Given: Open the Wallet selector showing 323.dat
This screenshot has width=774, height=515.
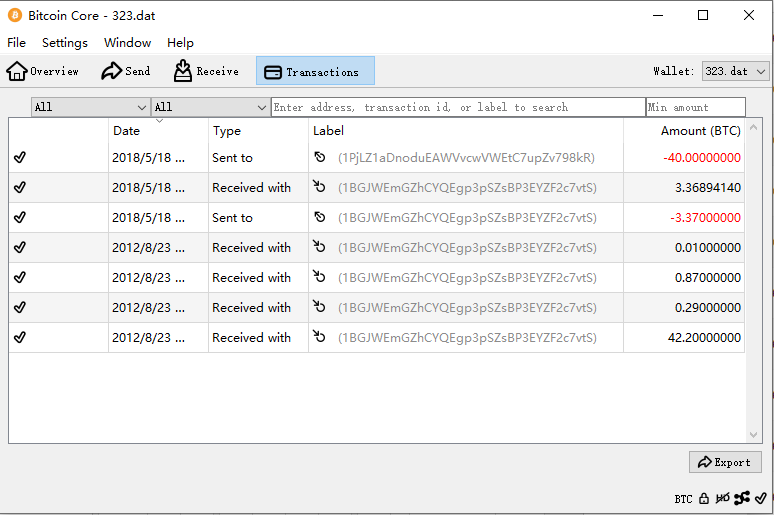Looking at the screenshot, I should click(735, 71).
